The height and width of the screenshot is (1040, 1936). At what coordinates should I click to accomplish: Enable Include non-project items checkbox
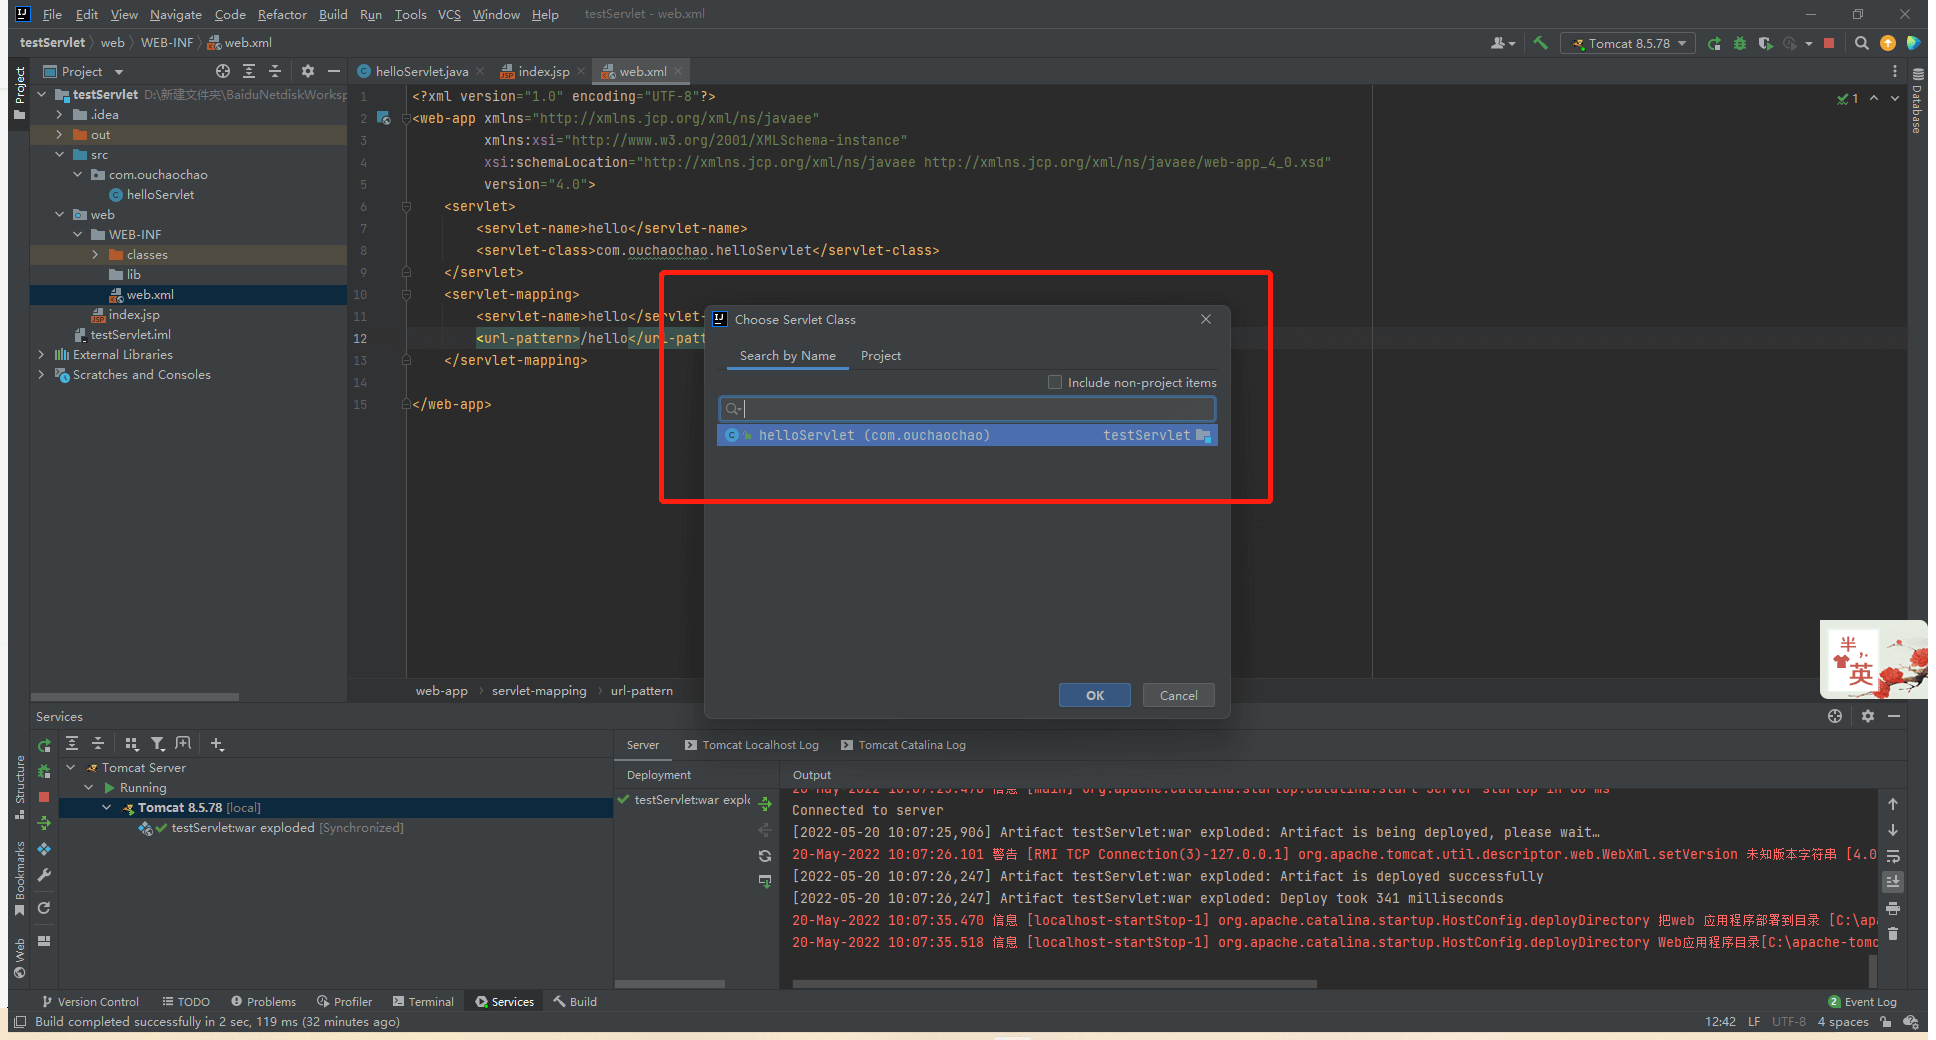1054,382
